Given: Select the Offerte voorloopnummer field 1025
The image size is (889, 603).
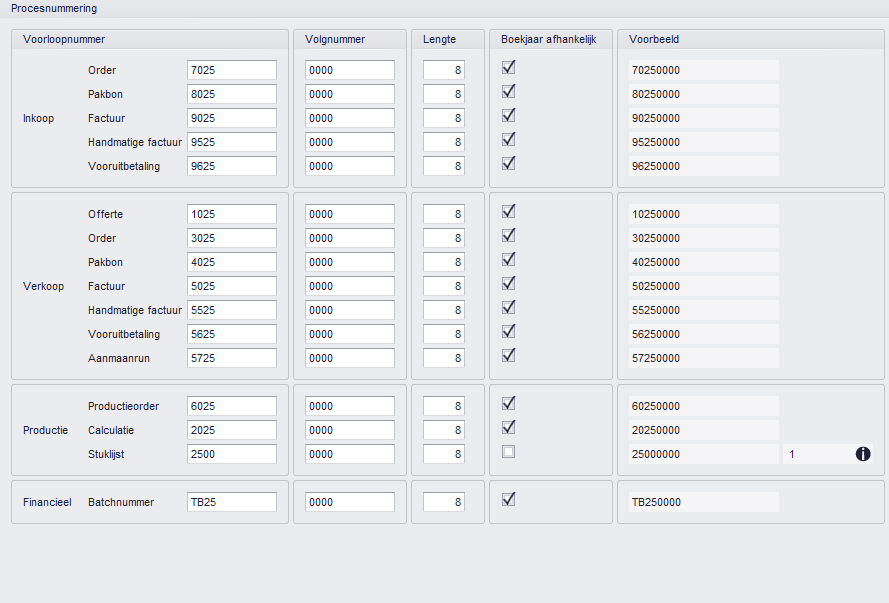Looking at the screenshot, I should coord(232,214).
